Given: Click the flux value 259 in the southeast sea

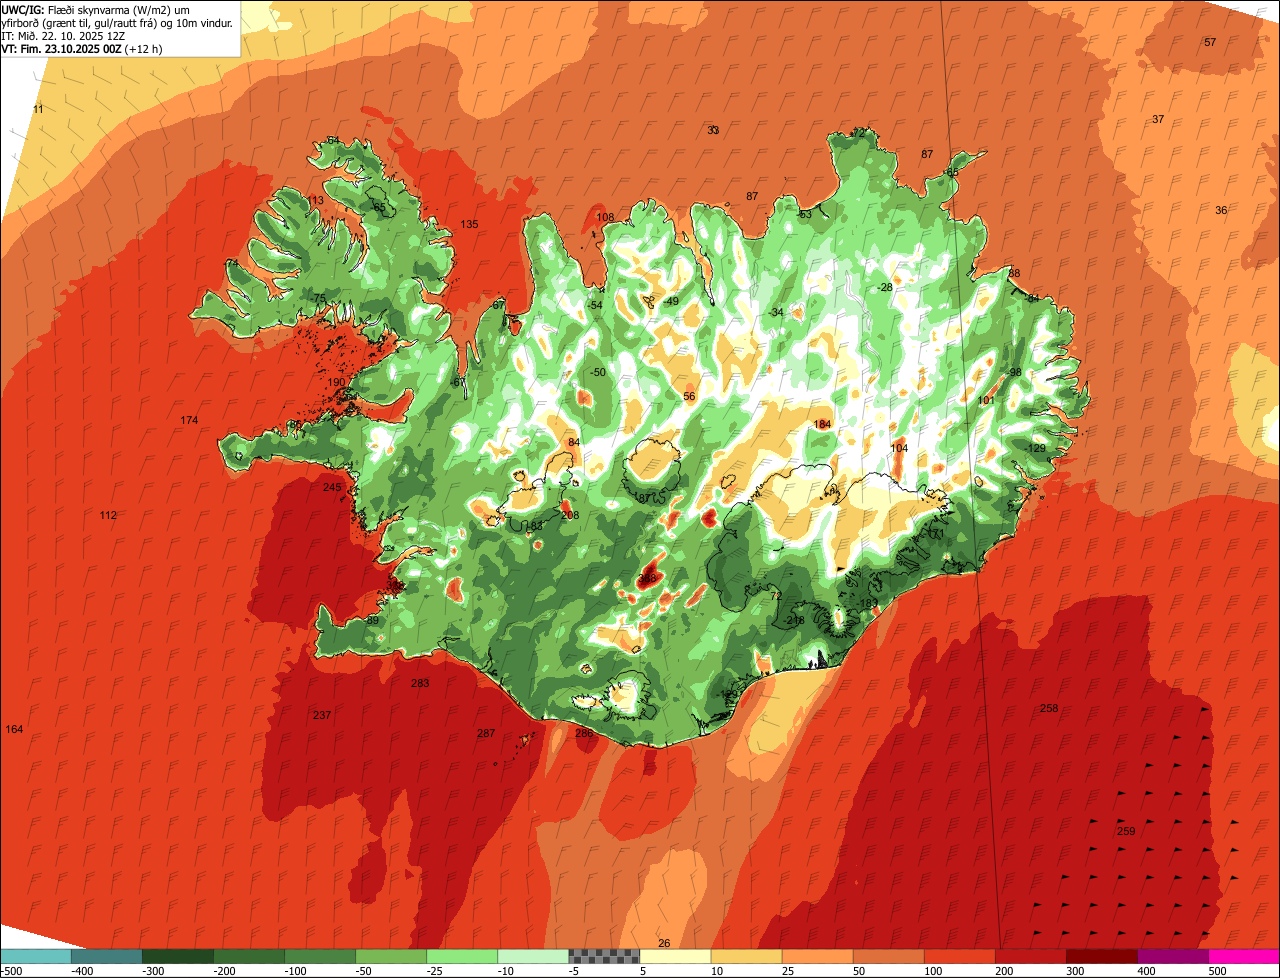Looking at the screenshot, I should pyautogui.click(x=1126, y=832).
